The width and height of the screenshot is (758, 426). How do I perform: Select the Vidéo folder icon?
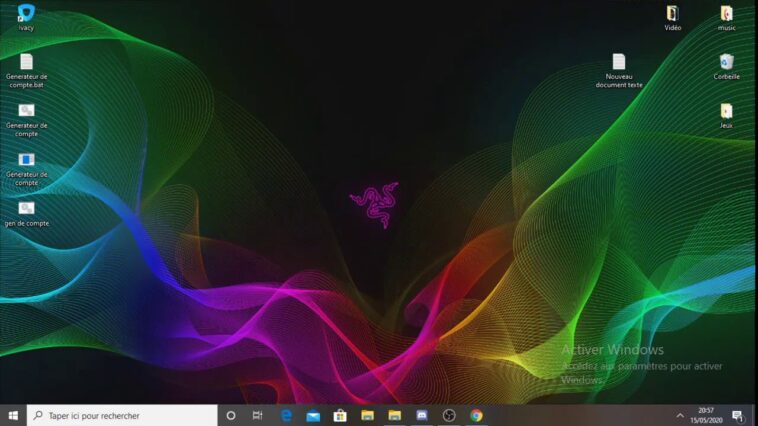672,18
